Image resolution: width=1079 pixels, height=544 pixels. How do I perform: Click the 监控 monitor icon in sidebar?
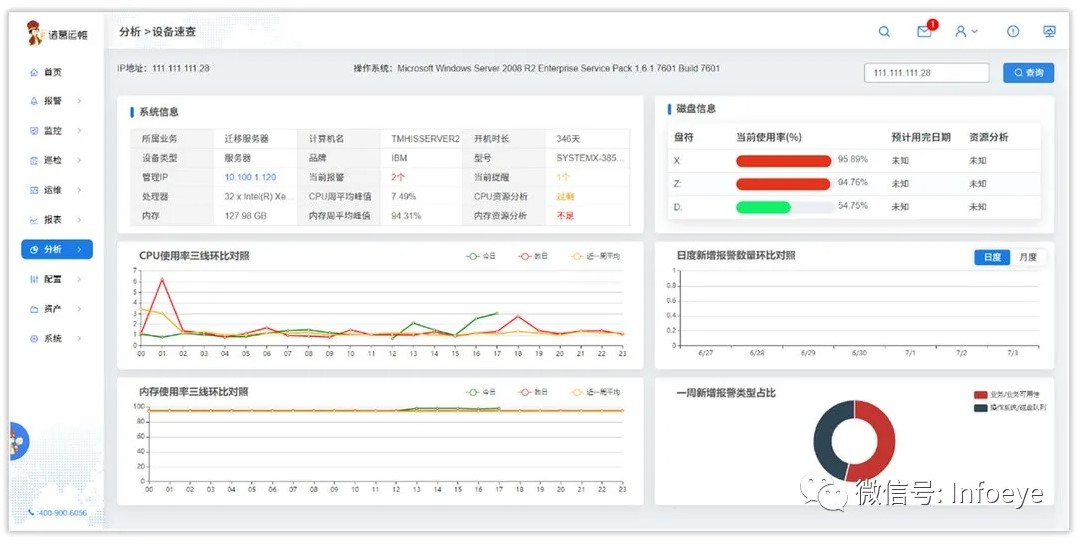pos(34,131)
